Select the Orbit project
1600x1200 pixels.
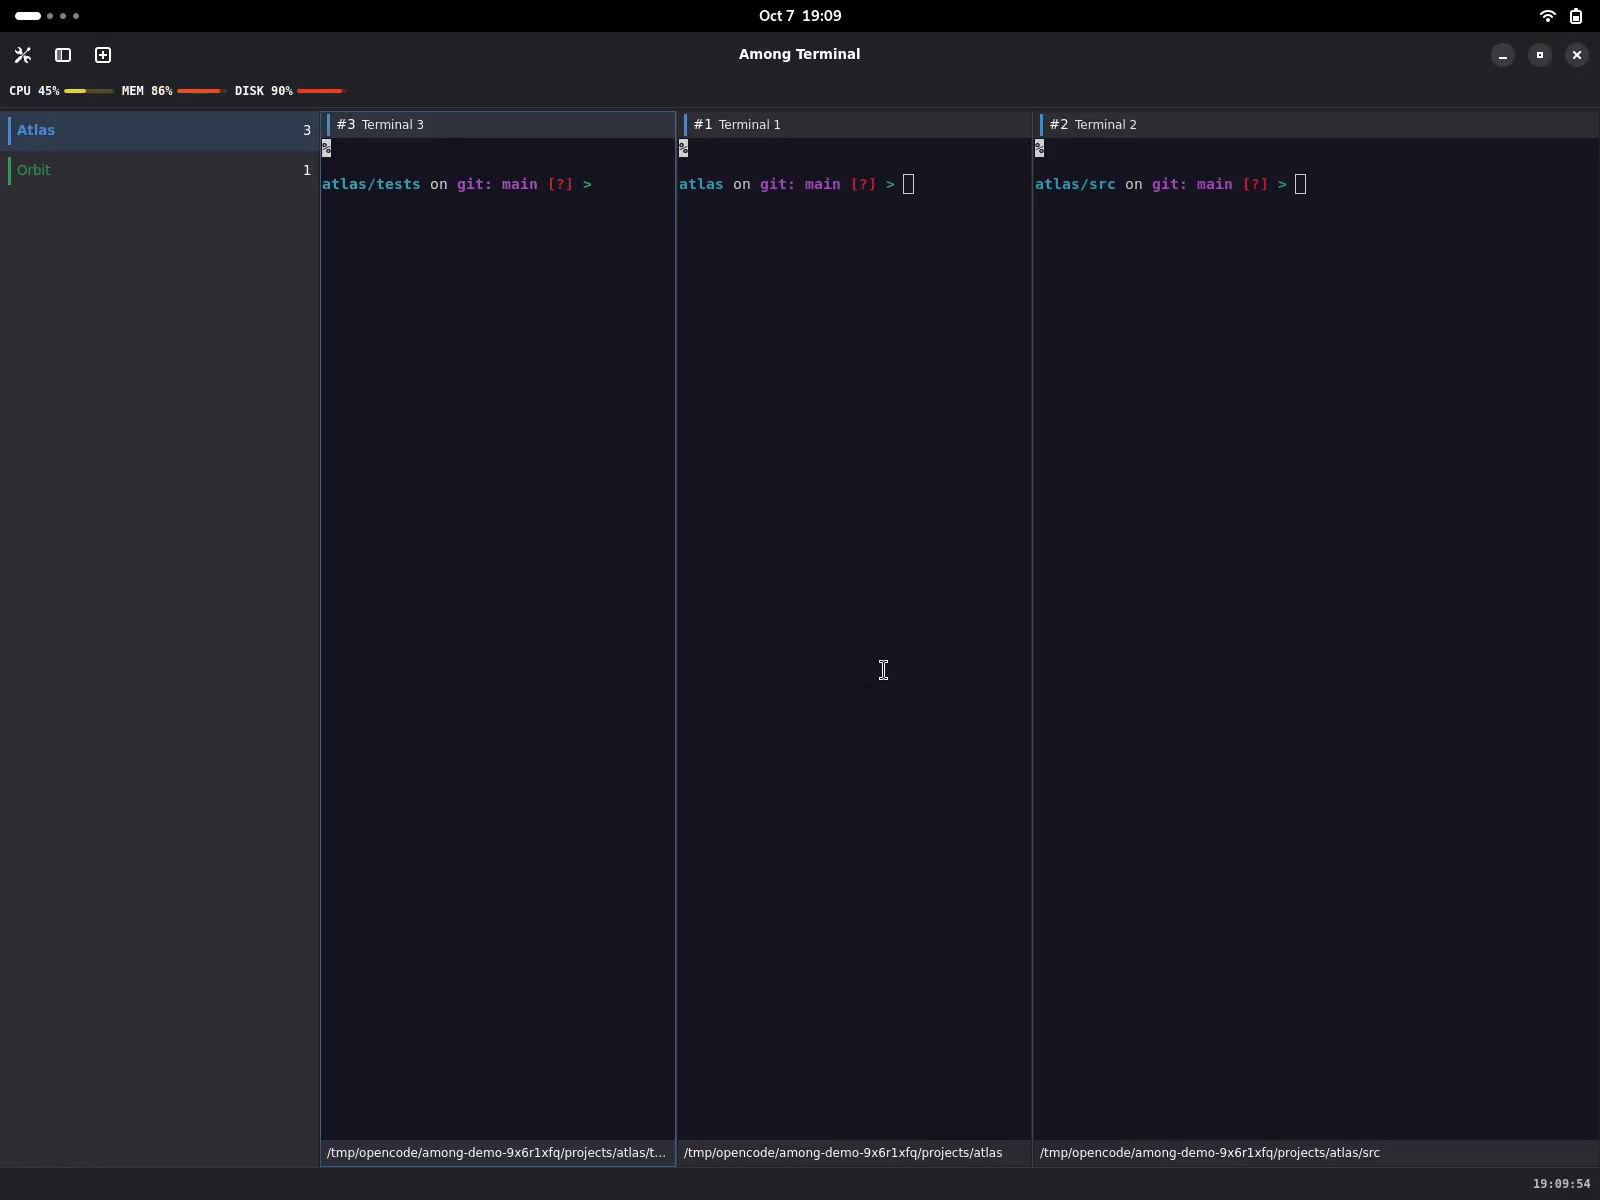[160, 170]
